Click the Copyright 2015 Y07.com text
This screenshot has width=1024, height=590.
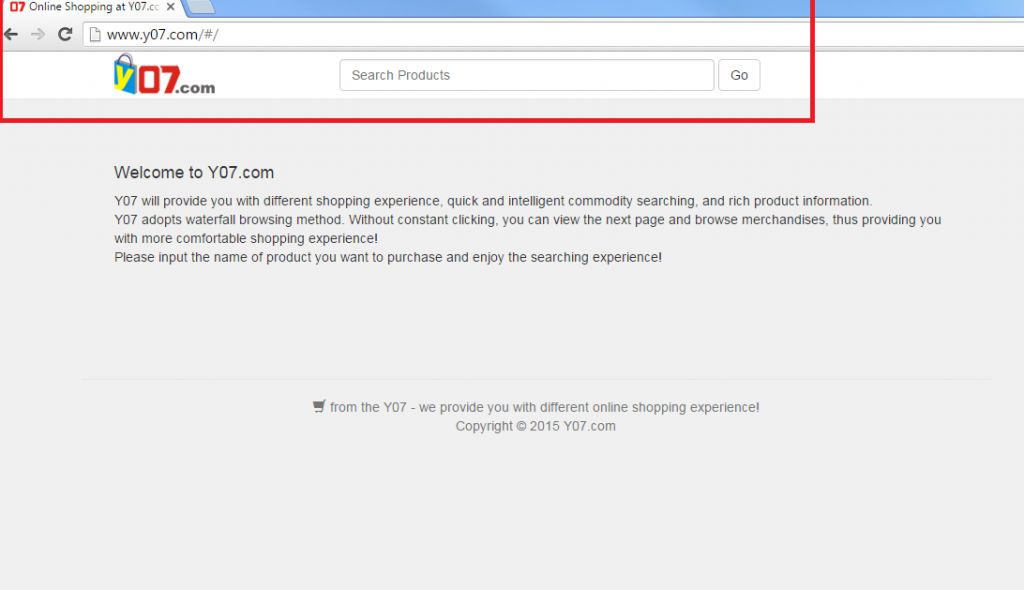click(x=535, y=426)
